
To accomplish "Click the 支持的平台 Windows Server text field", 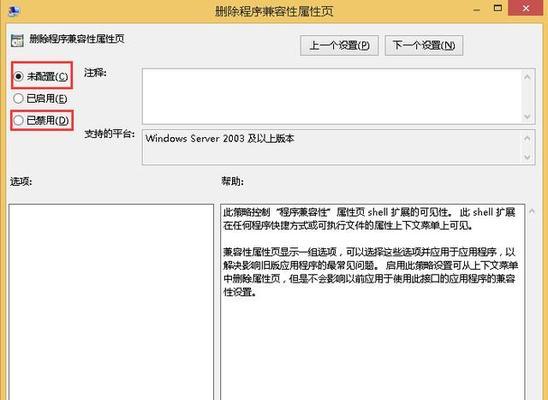I will [x=332, y=147].
